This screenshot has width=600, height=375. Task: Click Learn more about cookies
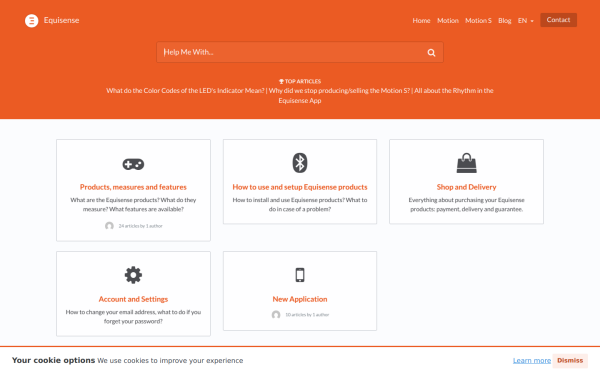pyautogui.click(x=532, y=360)
